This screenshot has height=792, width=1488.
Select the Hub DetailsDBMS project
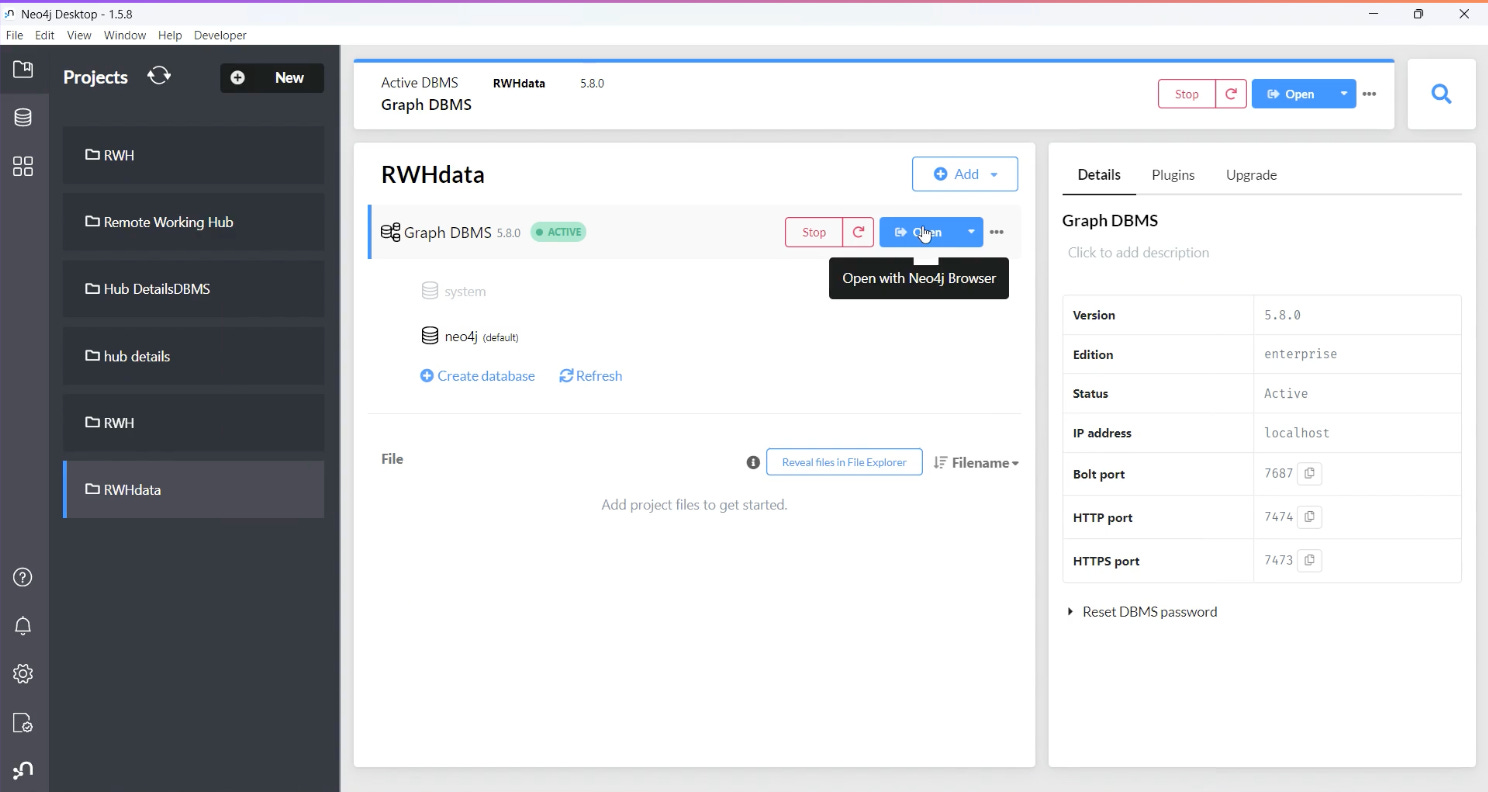[x=193, y=289]
